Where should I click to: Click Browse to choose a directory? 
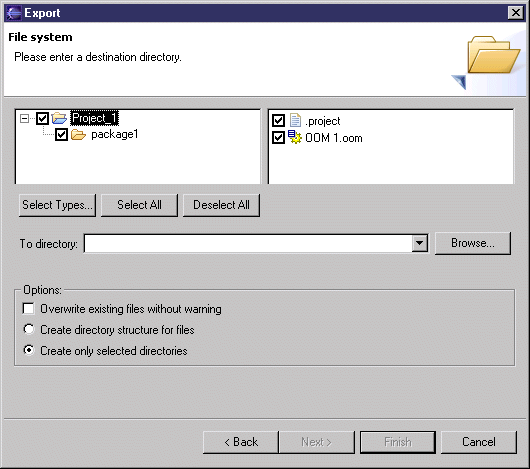tap(473, 243)
